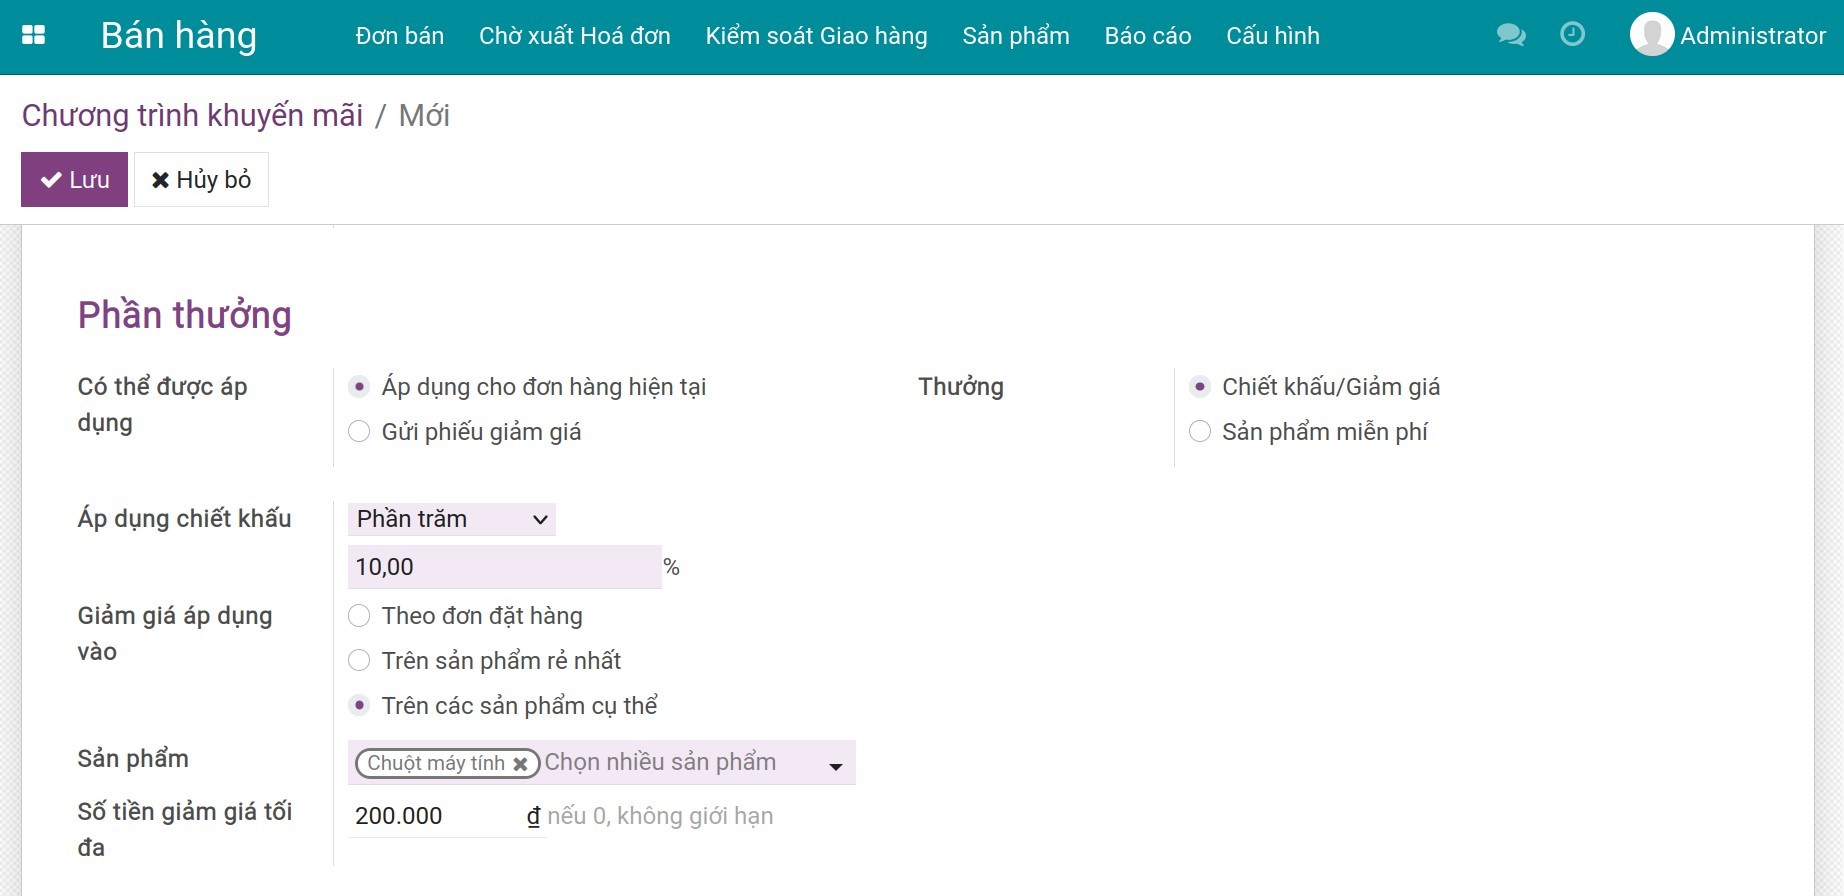Select Gửi phiếu giảm giá option
1844x896 pixels.
click(359, 431)
